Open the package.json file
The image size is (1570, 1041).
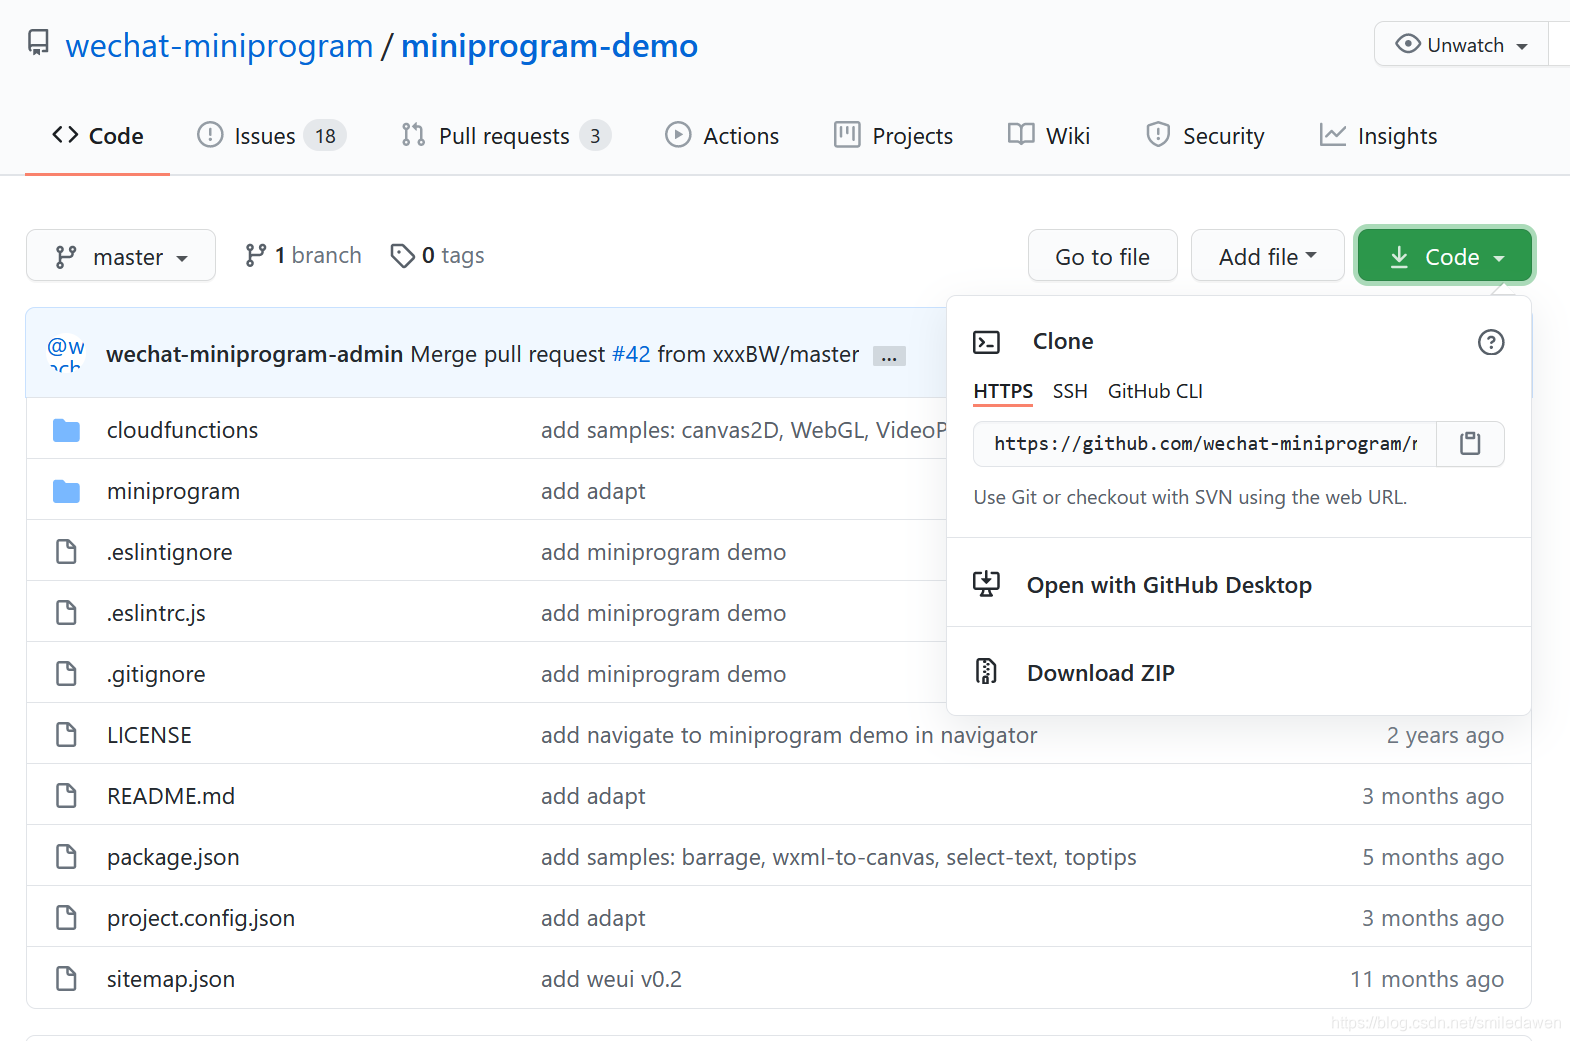[x=173, y=857]
